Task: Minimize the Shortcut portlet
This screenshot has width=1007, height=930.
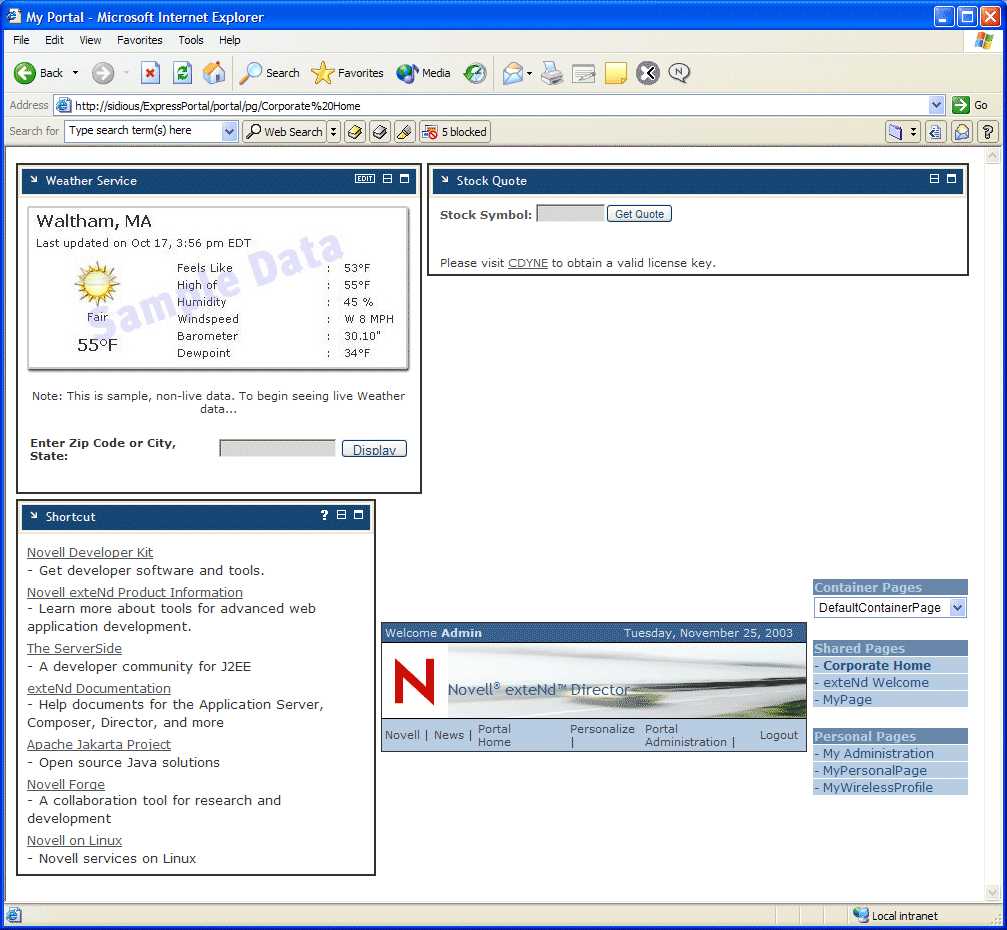Action: (x=342, y=514)
